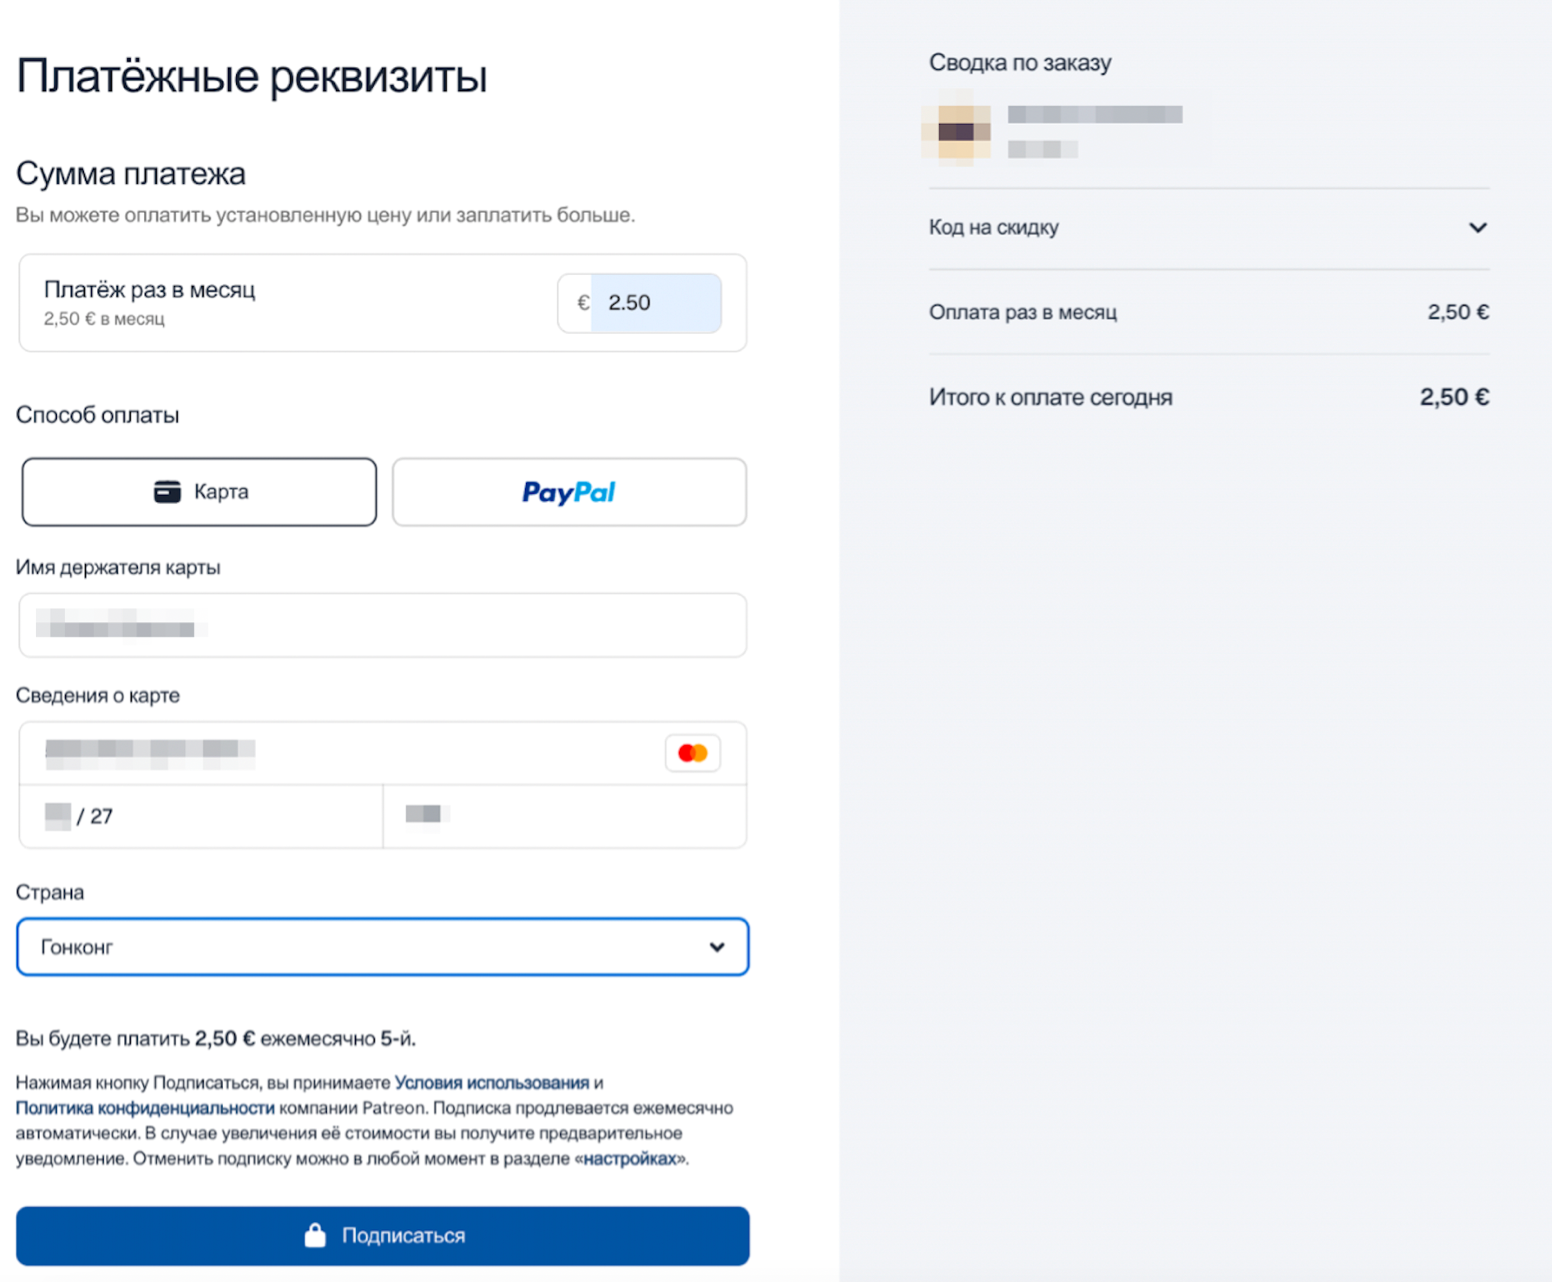1552x1282 pixels.
Task: Open Условия использования link
Action: tap(491, 1082)
